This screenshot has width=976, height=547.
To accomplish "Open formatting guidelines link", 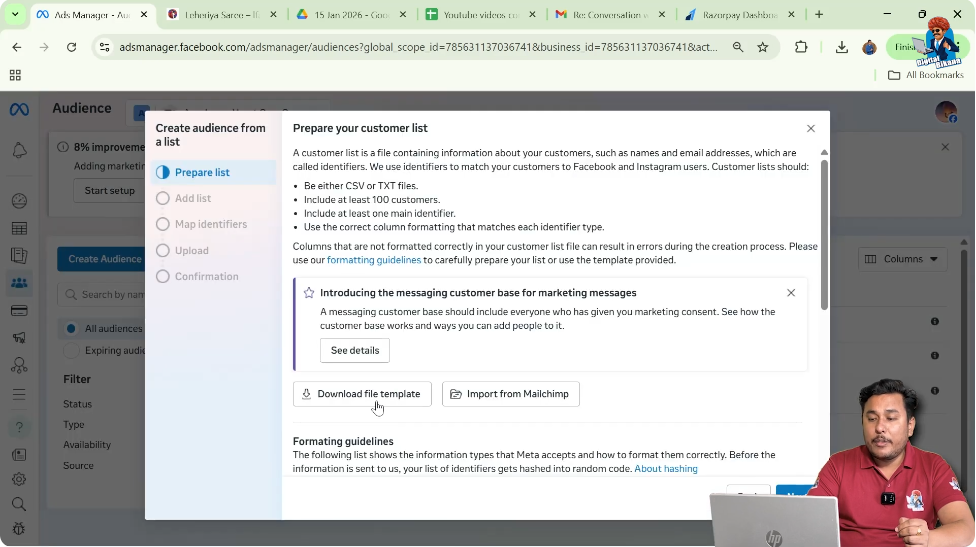I will pyautogui.click(x=374, y=260).
